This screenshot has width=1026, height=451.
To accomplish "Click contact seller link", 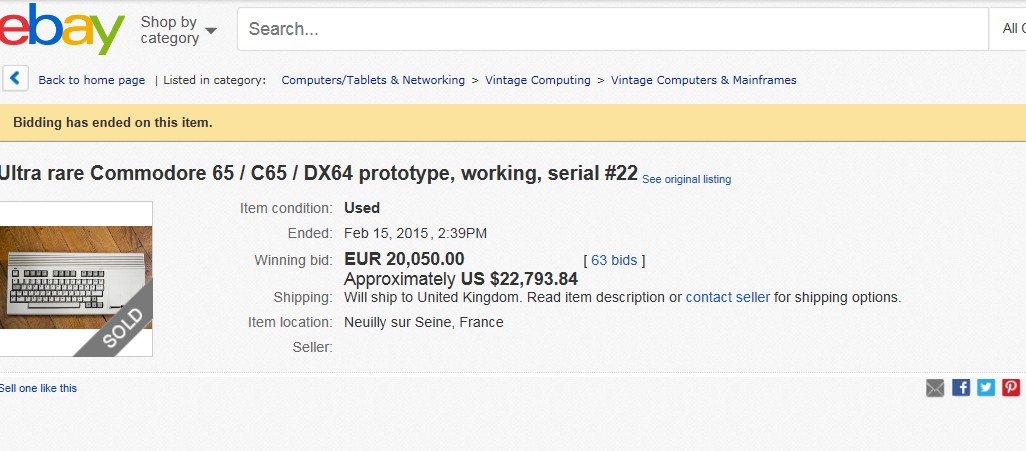I will [727, 297].
